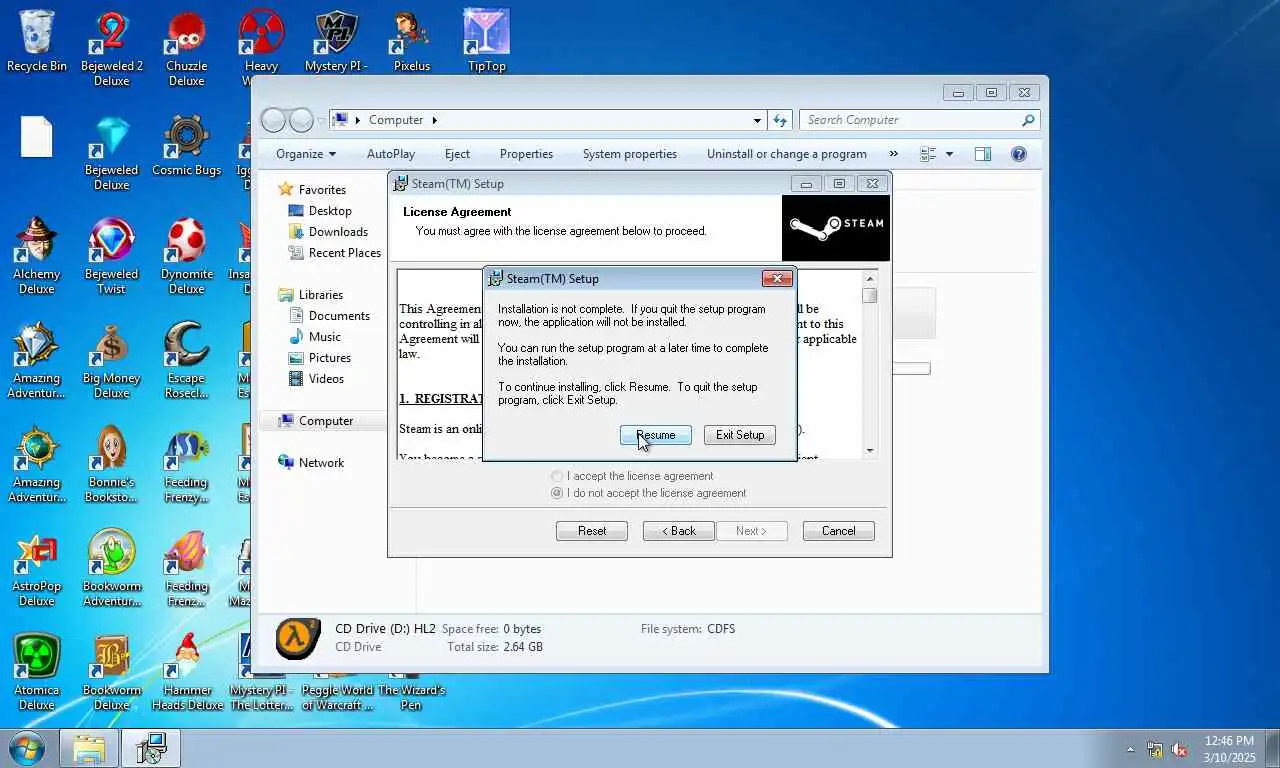Toggle the Explorer preview pane icon
1280x768 pixels.
pos(983,154)
